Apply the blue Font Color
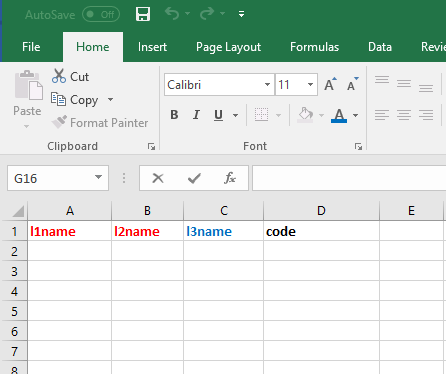Screen dimensions: 446x374 pos(339,115)
